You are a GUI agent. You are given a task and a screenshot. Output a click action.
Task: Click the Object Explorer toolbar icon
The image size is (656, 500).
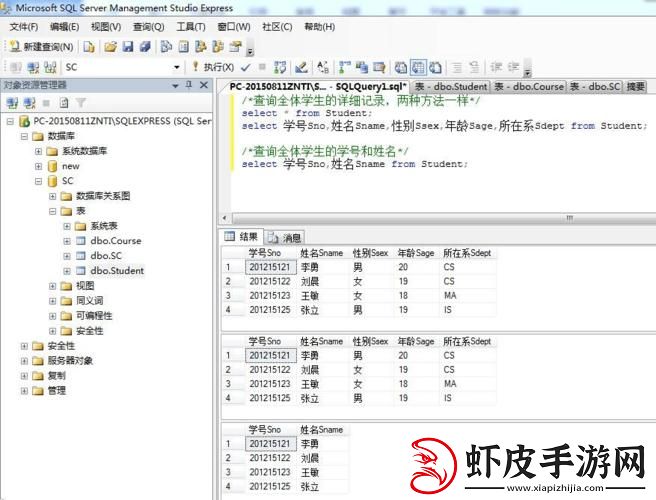pos(200,46)
